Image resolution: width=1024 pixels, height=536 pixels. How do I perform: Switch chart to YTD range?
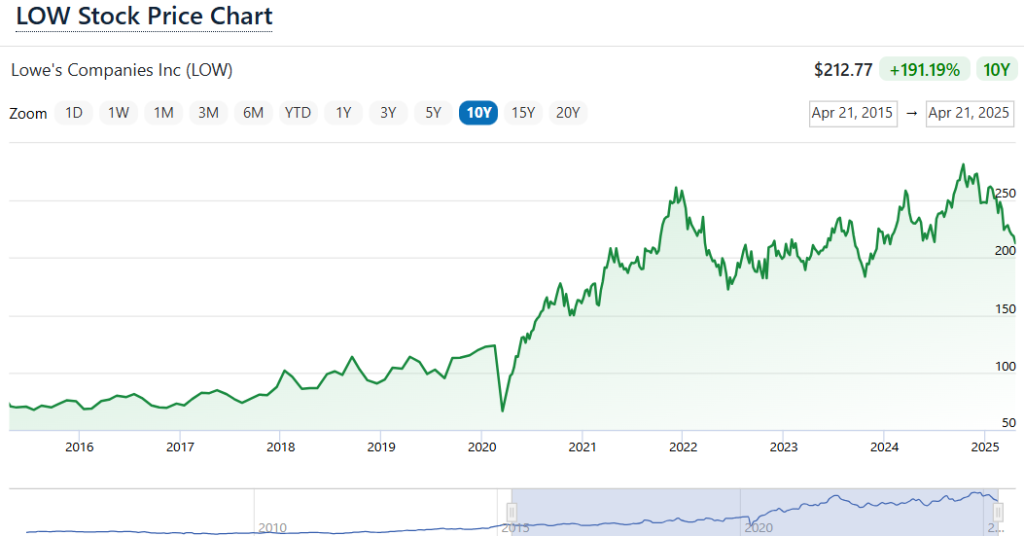tap(298, 113)
